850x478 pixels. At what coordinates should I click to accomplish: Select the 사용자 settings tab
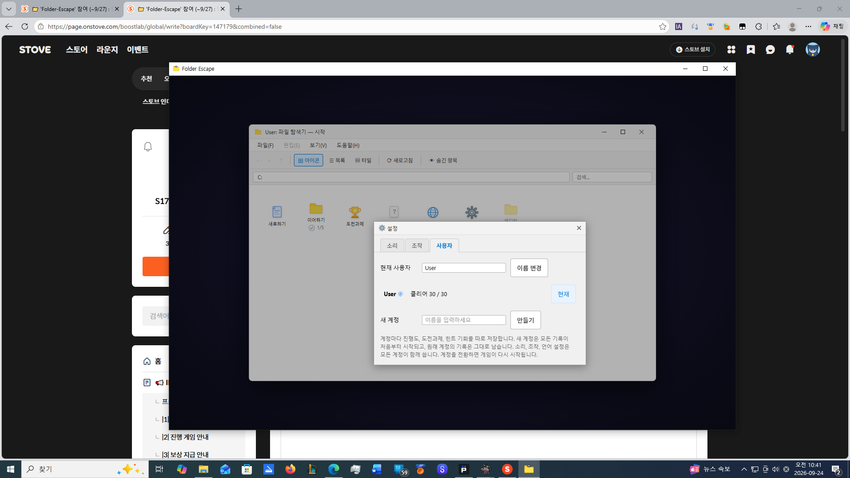click(444, 246)
